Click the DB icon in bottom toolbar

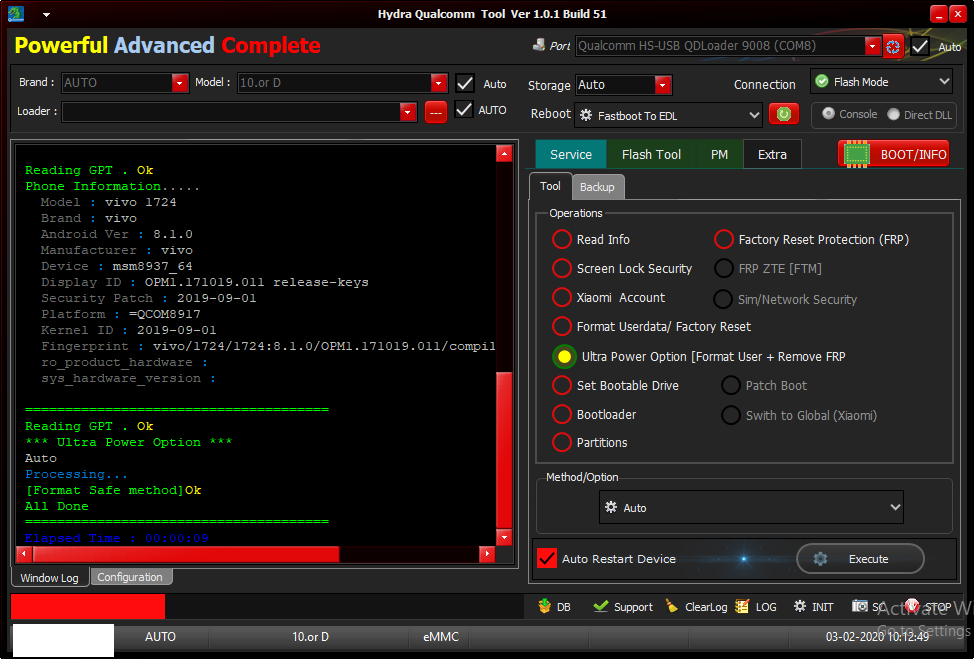pyautogui.click(x=545, y=606)
